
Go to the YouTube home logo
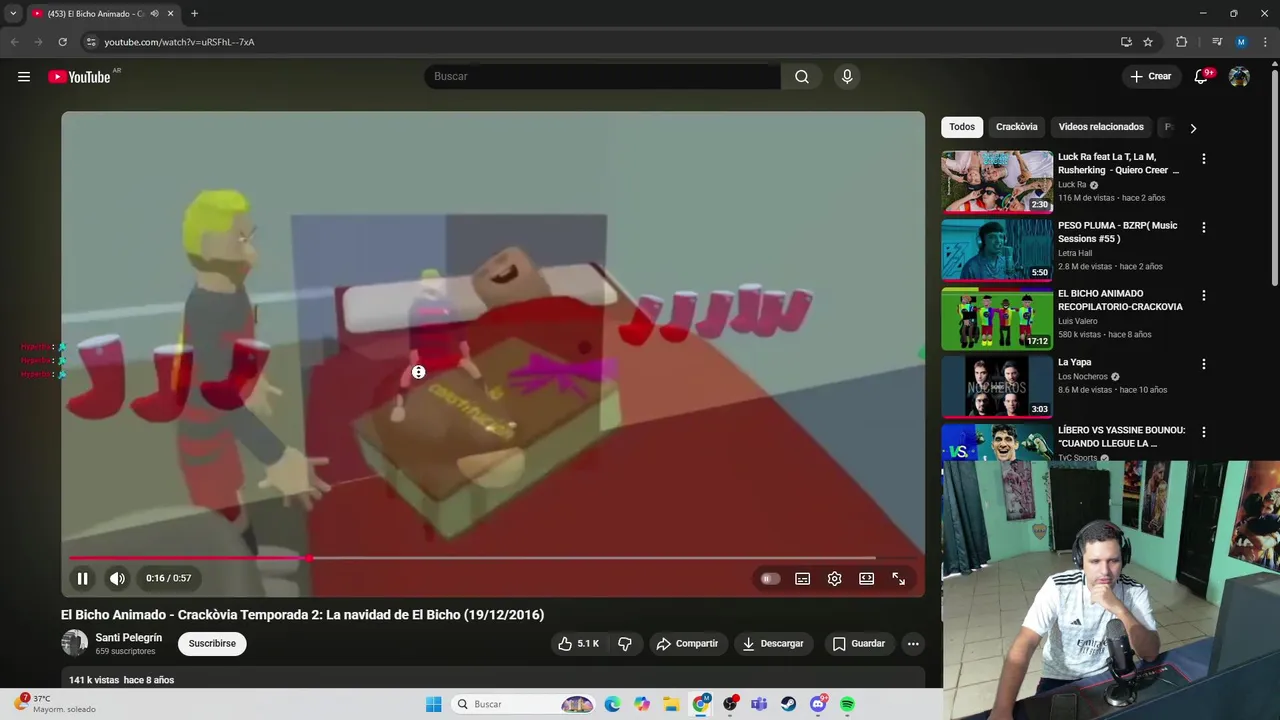(x=79, y=77)
